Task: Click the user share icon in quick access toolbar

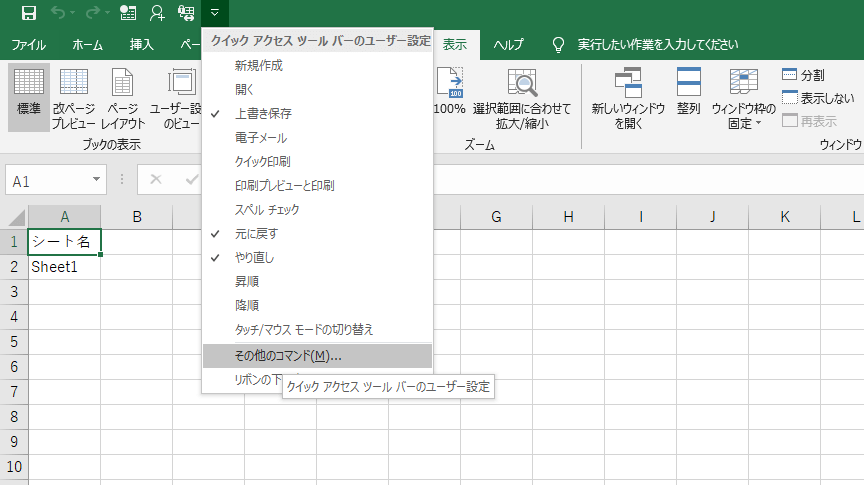Action: point(157,13)
